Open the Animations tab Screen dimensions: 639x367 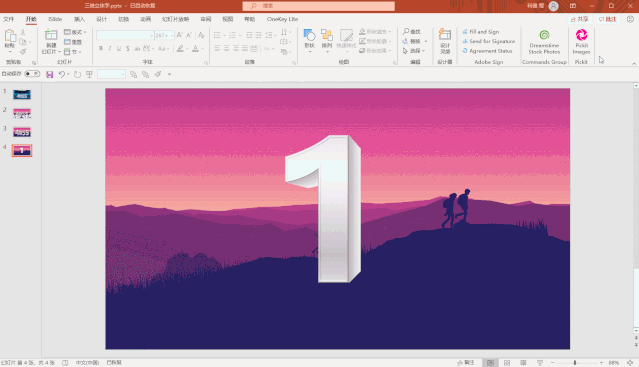[x=145, y=19]
